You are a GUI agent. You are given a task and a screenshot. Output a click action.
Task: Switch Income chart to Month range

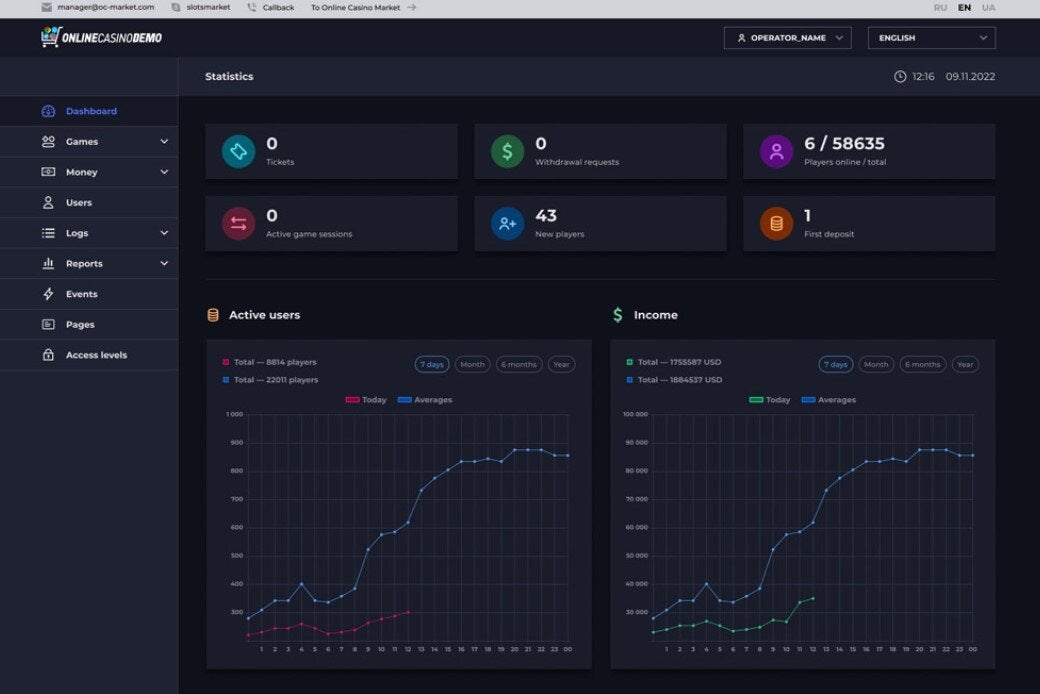point(876,364)
